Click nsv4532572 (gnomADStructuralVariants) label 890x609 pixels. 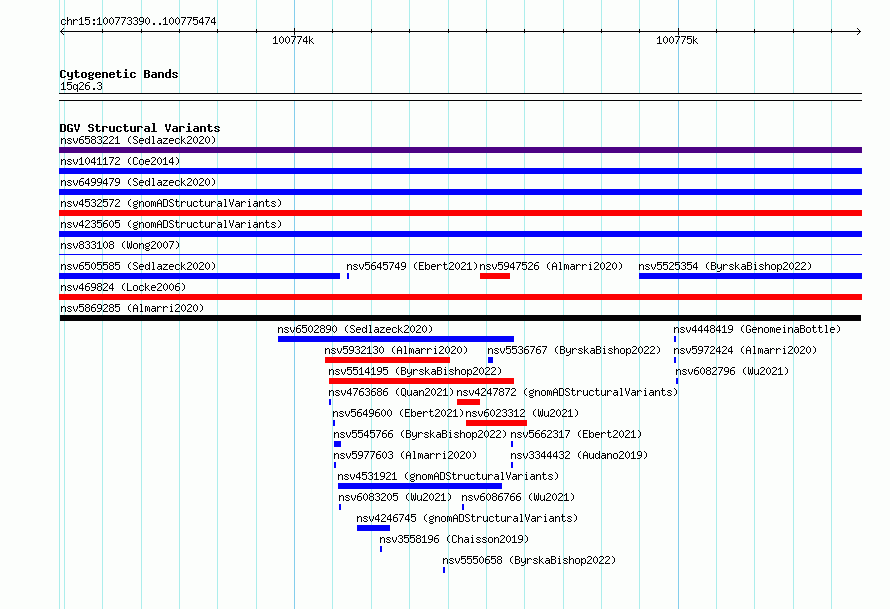click(171, 203)
